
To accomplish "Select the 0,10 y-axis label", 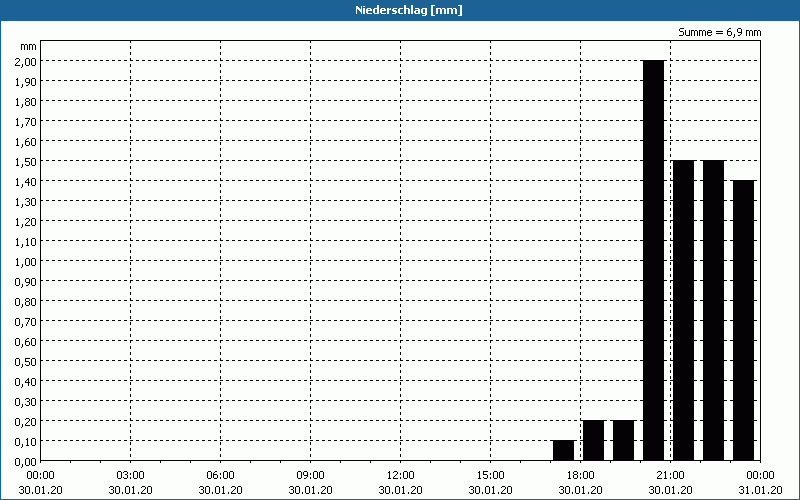I will tap(26, 441).
